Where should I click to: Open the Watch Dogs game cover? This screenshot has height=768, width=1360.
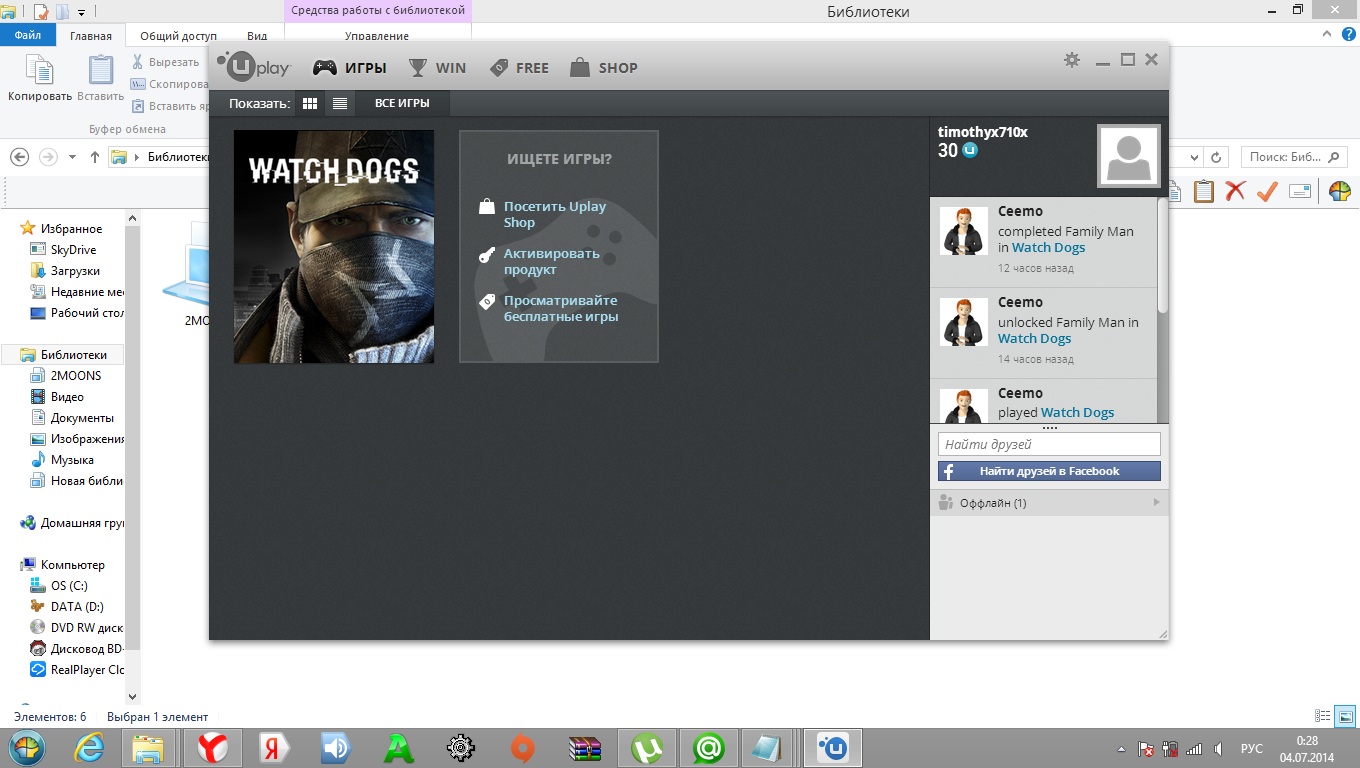pos(334,246)
